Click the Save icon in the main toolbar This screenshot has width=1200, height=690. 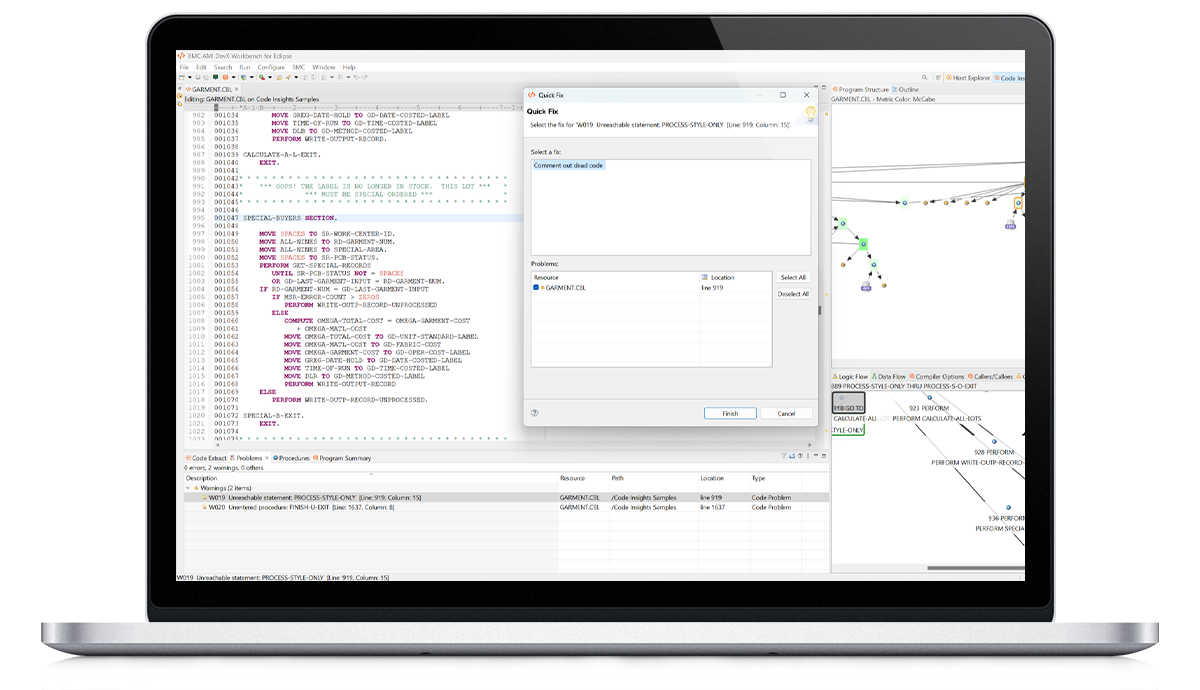coord(198,76)
